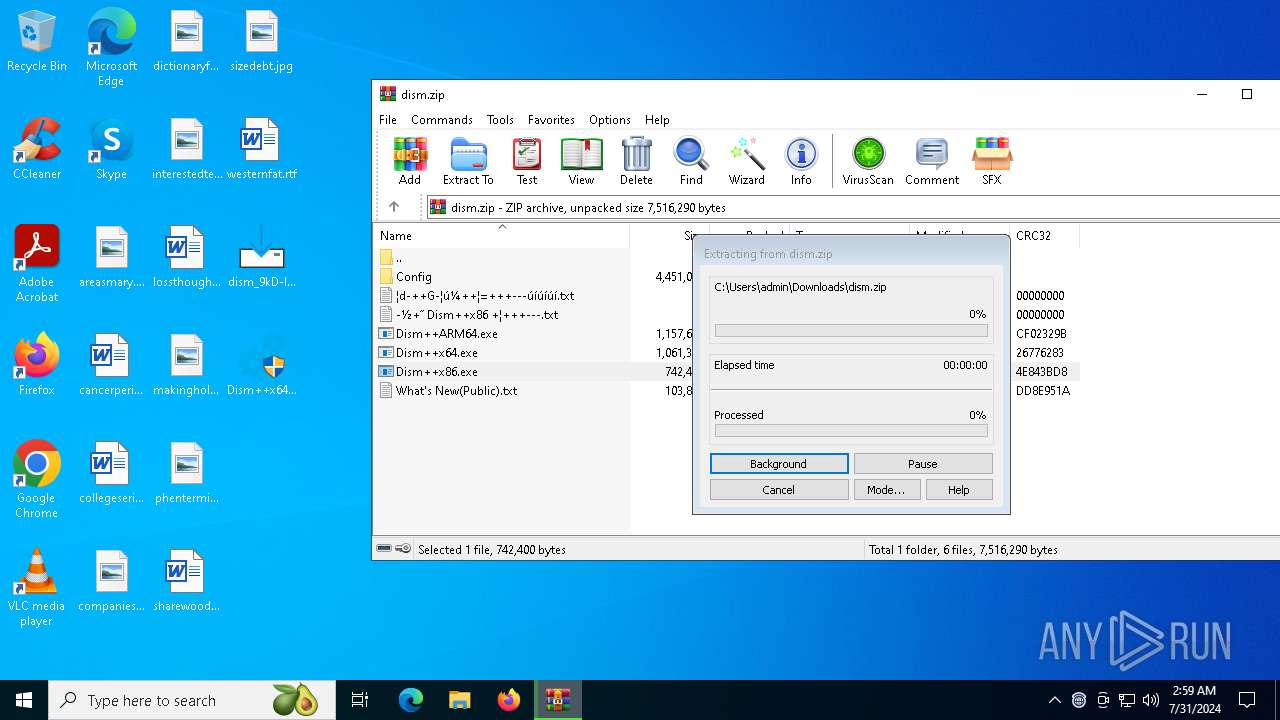Start VirusScan on the archive
The width and height of the screenshot is (1280, 720).
tap(868, 161)
